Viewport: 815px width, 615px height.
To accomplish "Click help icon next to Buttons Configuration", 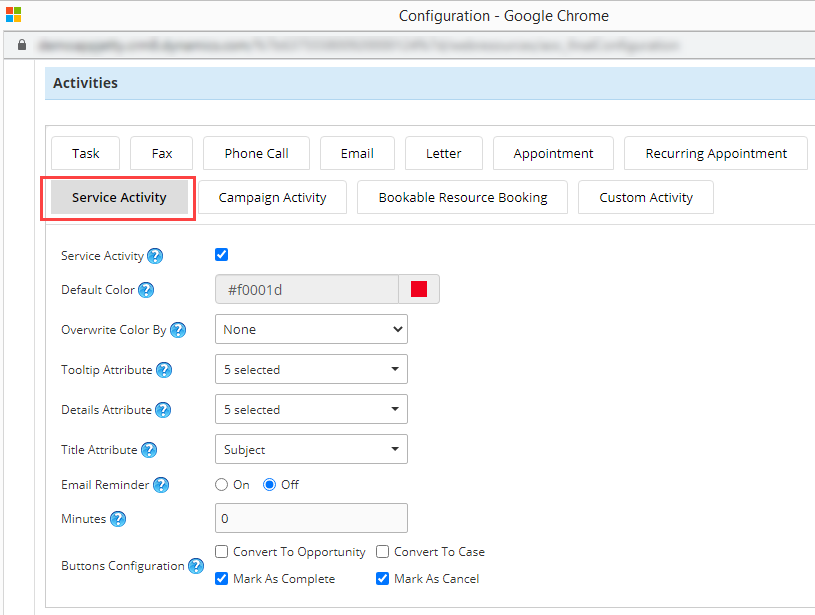I will (x=195, y=566).
